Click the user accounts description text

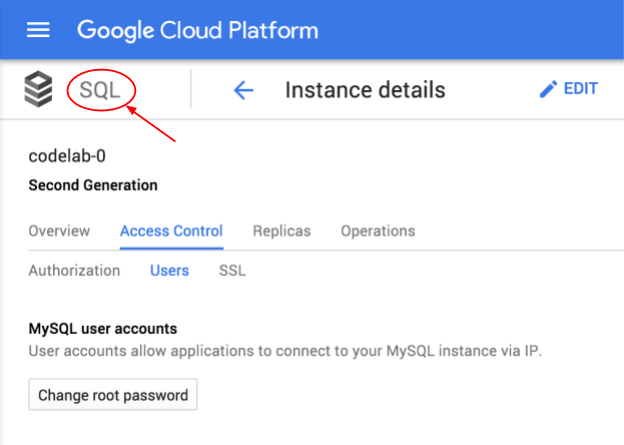285,351
